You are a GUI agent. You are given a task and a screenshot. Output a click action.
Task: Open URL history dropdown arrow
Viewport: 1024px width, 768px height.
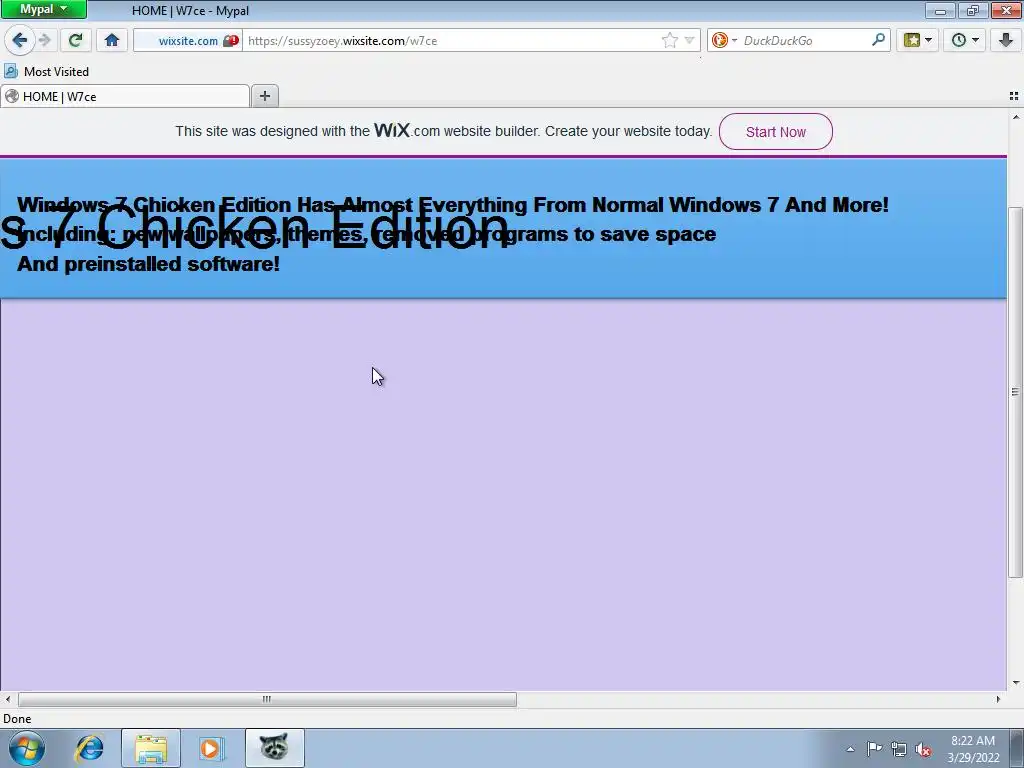click(x=689, y=40)
